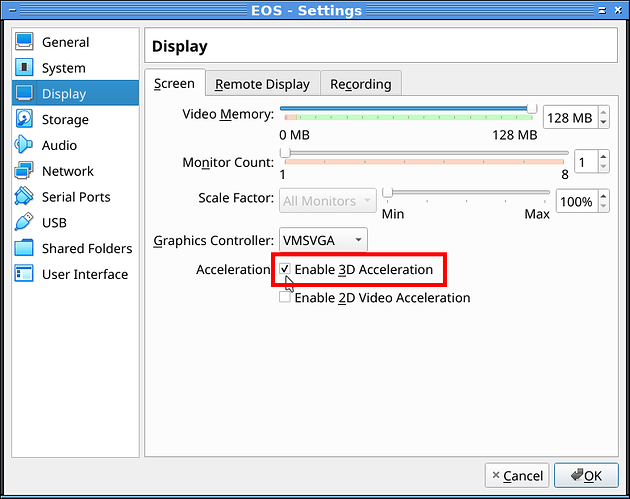Open USB settings icon
This screenshot has width=630, height=499.
click(25, 222)
